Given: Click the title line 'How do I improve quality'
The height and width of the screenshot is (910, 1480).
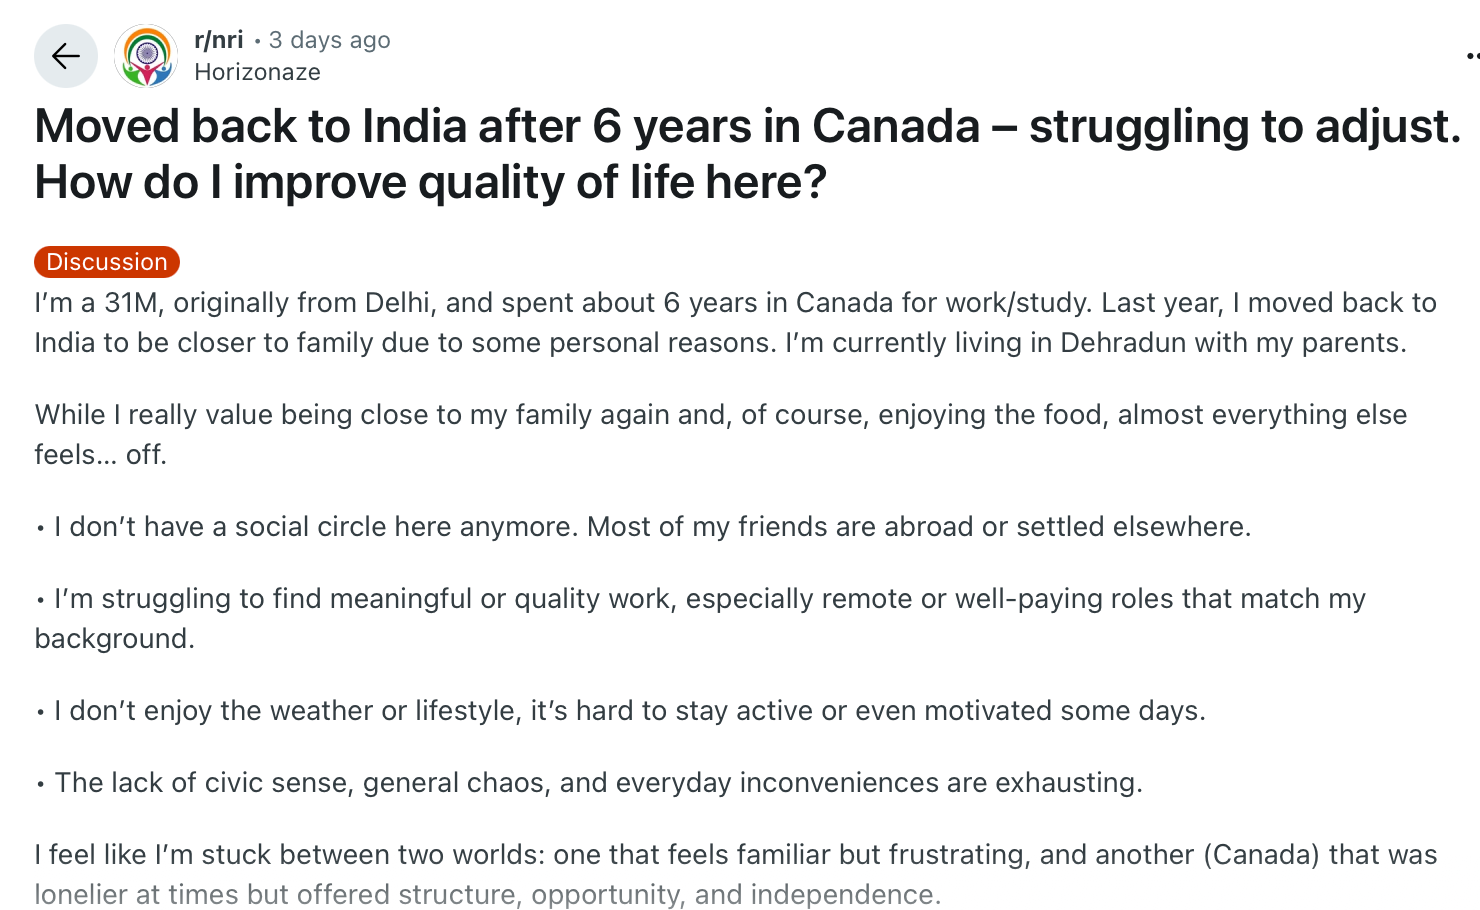Looking at the screenshot, I should click(x=431, y=183).
